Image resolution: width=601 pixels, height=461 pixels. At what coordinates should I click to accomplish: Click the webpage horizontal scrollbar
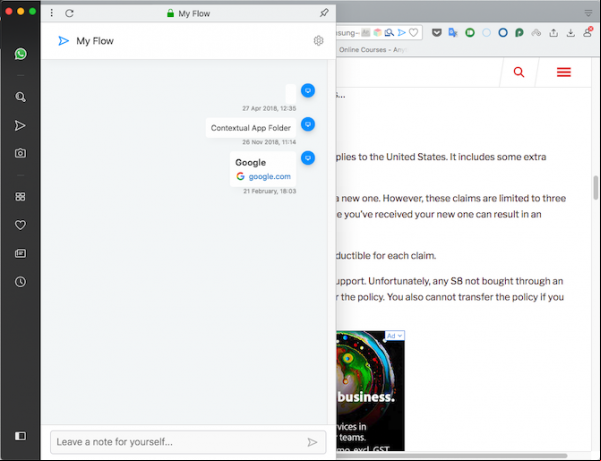click(x=452, y=455)
